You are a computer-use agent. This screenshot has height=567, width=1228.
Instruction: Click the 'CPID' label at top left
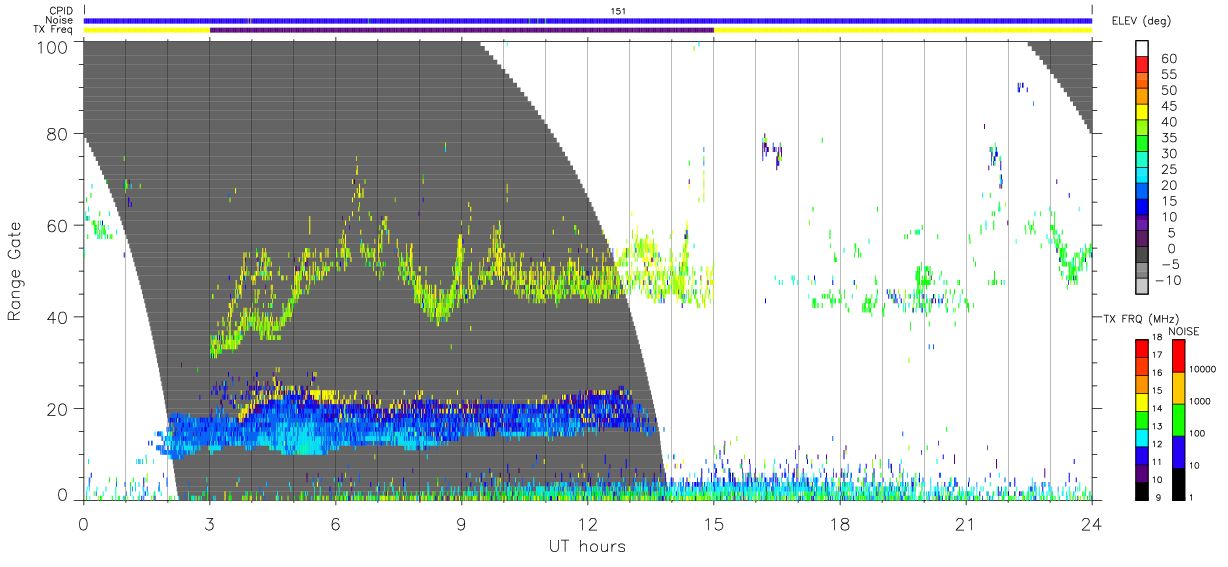(x=61, y=11)
